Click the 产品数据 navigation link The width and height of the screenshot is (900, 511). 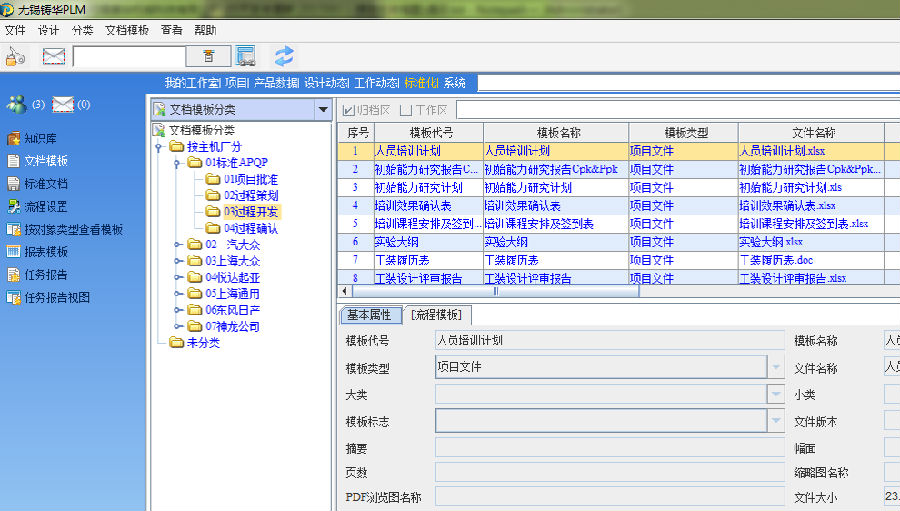point(276,83)
